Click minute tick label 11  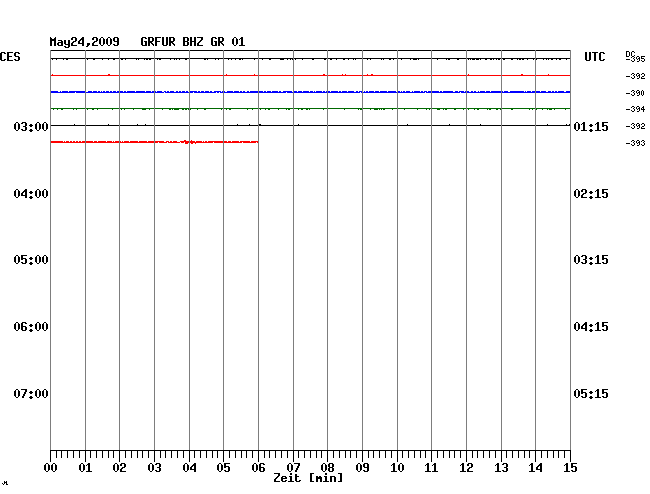pos(431,468)
